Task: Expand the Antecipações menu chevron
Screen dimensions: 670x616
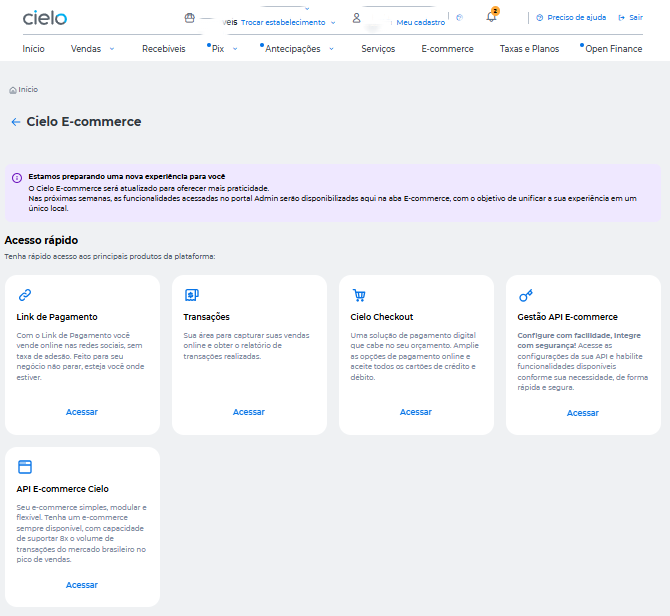Action: click(x=332, y=49)
